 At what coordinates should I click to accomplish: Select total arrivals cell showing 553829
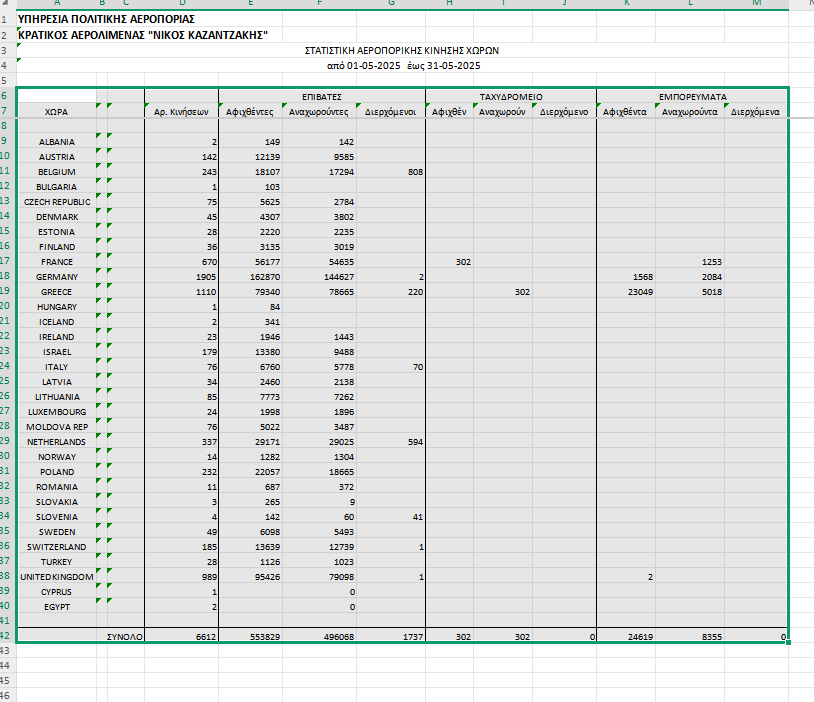click(251, 636)
